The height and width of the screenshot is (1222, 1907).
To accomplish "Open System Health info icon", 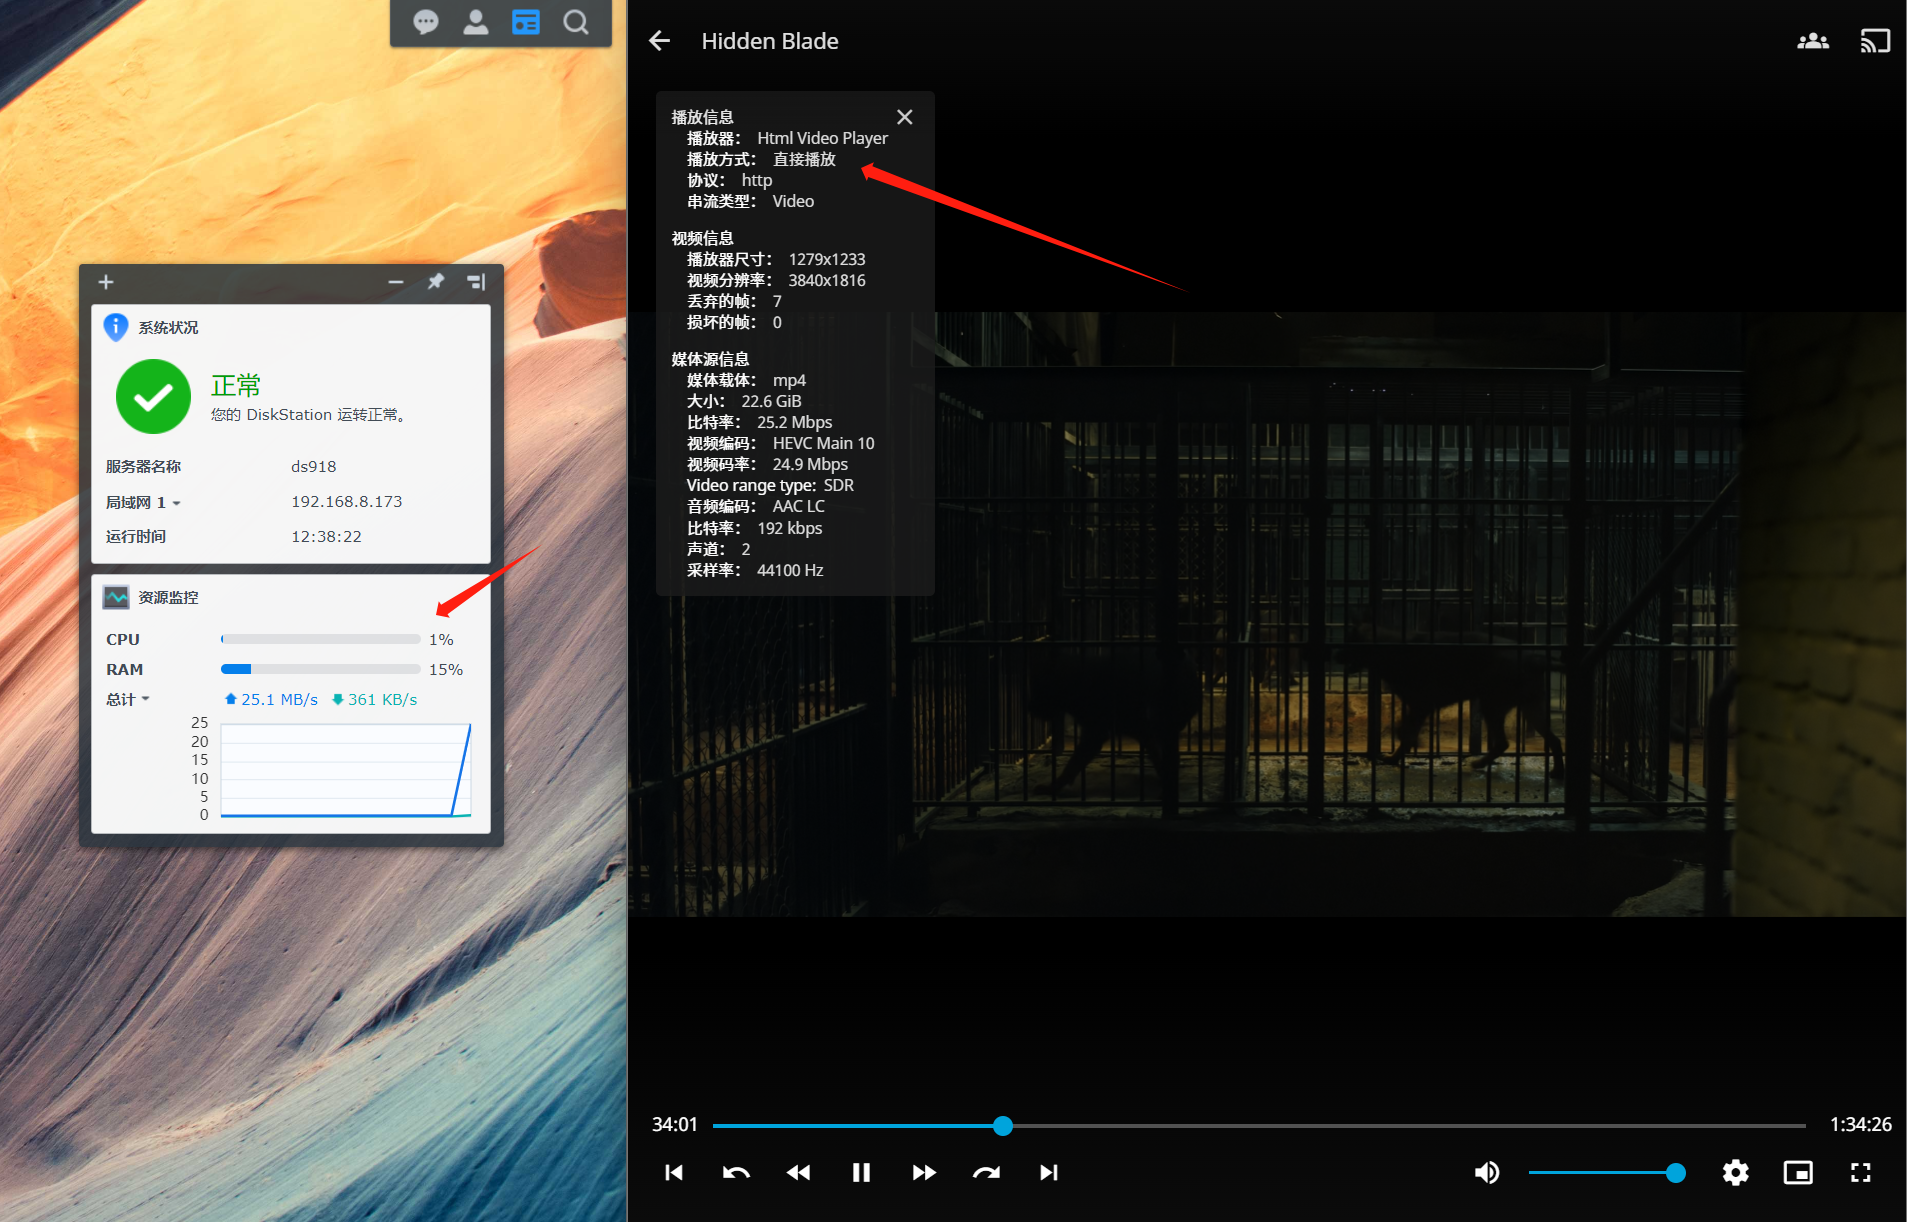I will coord(116,327).
